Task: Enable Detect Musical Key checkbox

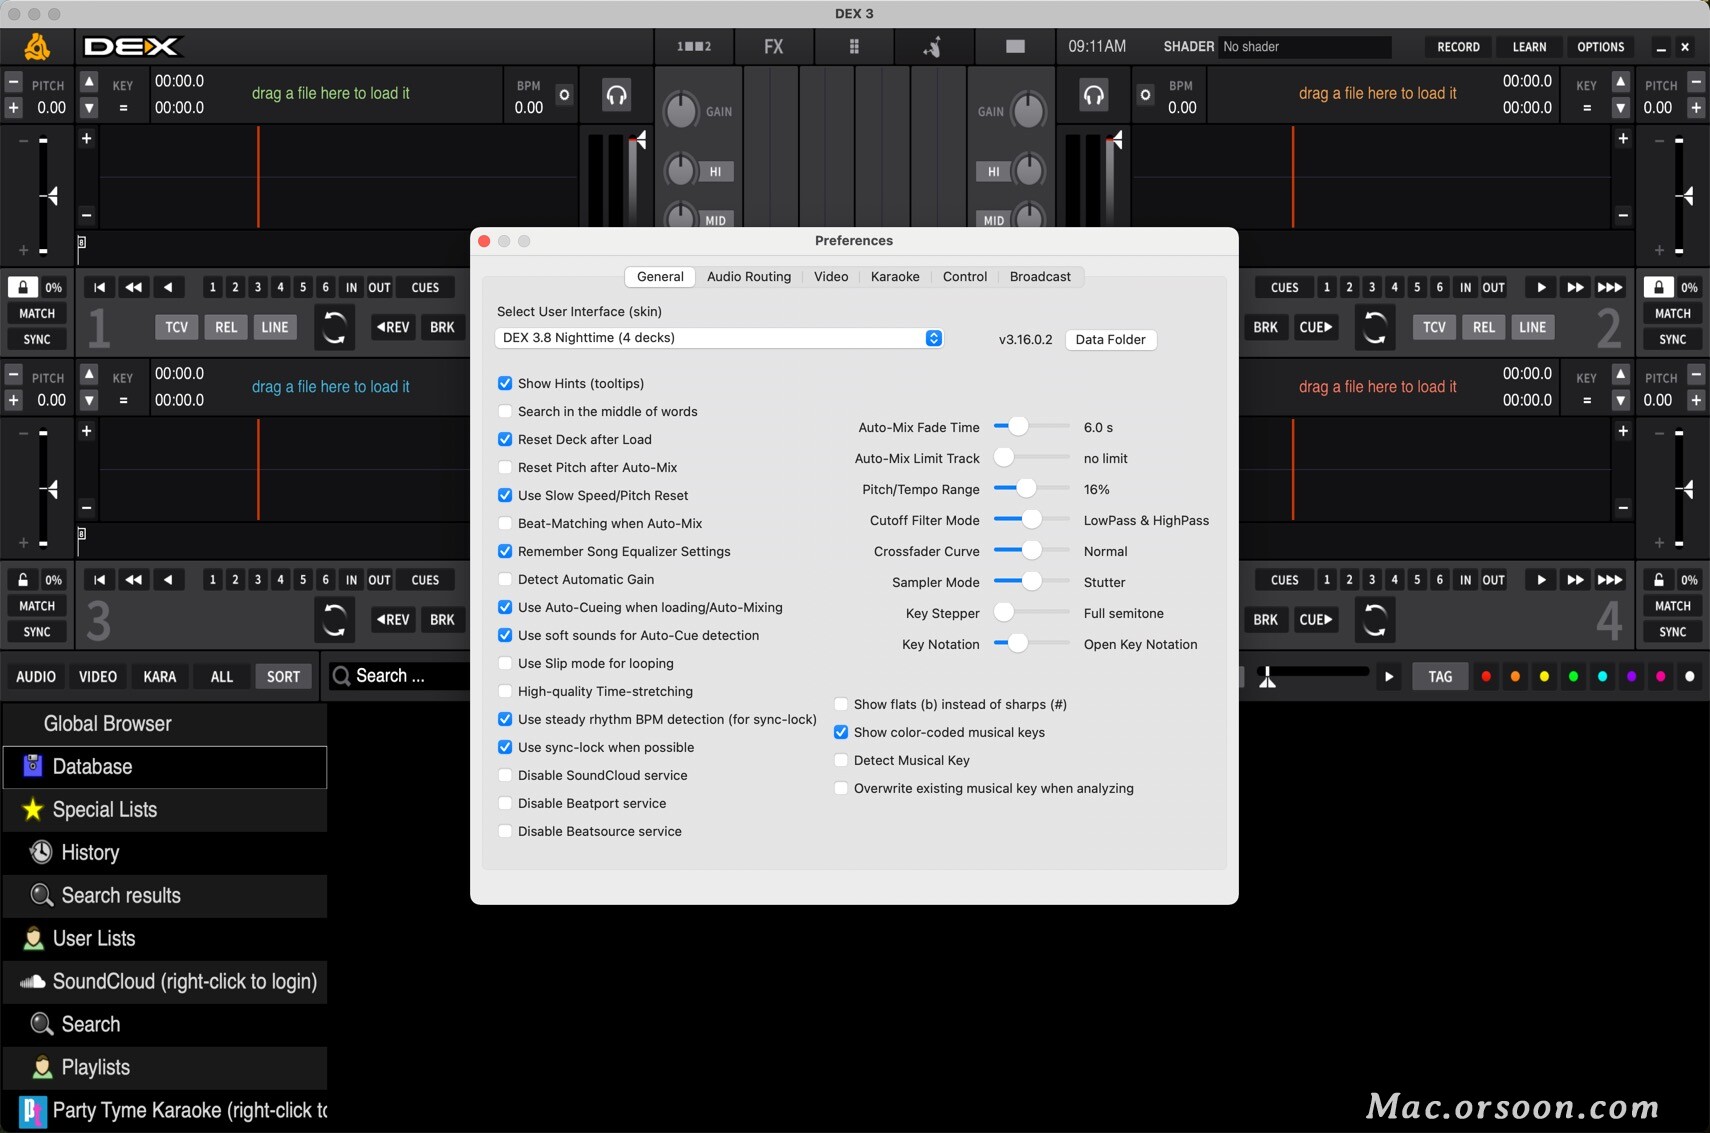Action: coord(841,760)
